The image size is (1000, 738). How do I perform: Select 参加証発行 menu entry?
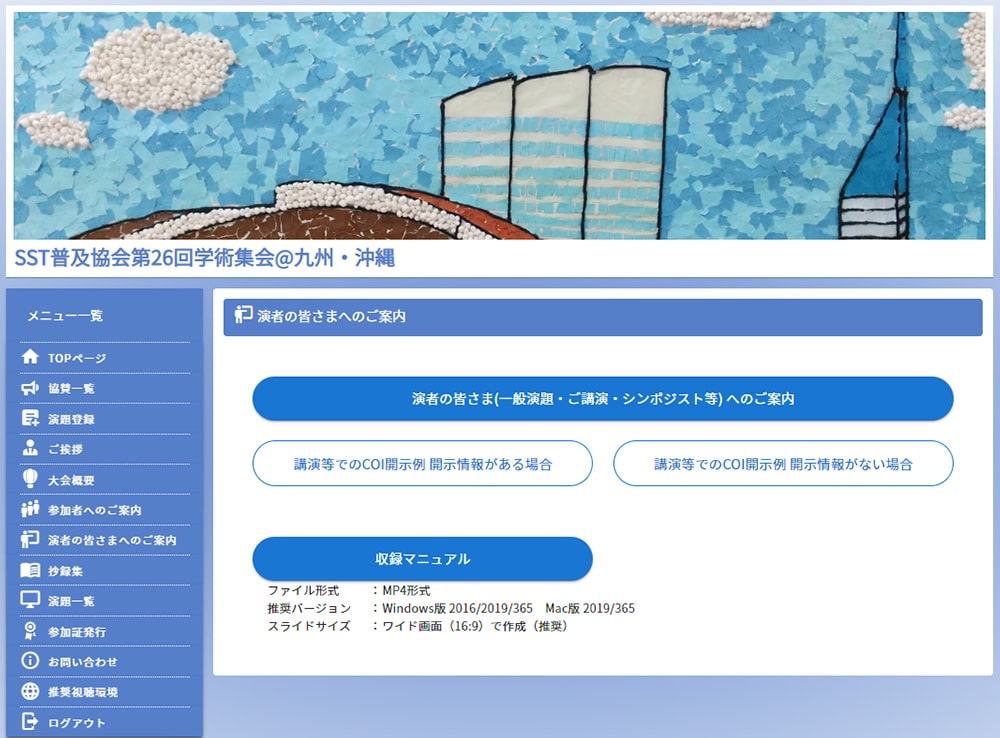[x=77, y=632]
